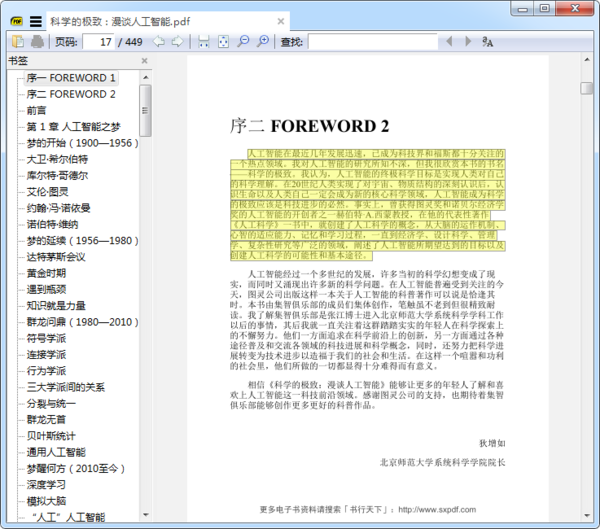
Task: Click the bookmarks panel scrollbar up arrow
Action: click(x=146, y=76)
